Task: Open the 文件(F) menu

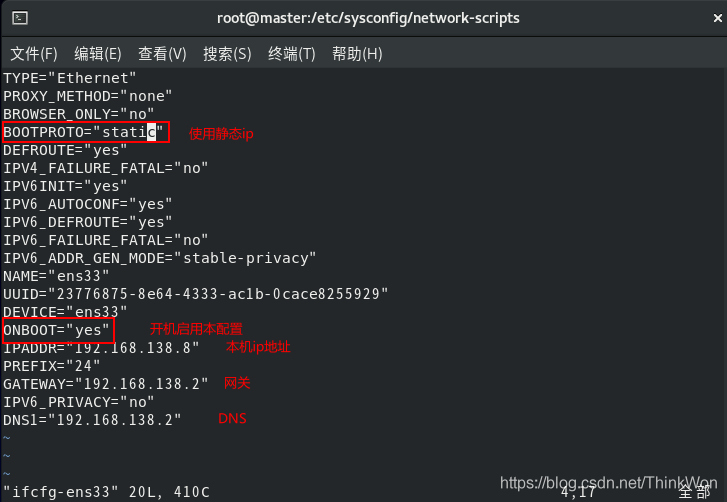Action: click(x=34, y=53)
